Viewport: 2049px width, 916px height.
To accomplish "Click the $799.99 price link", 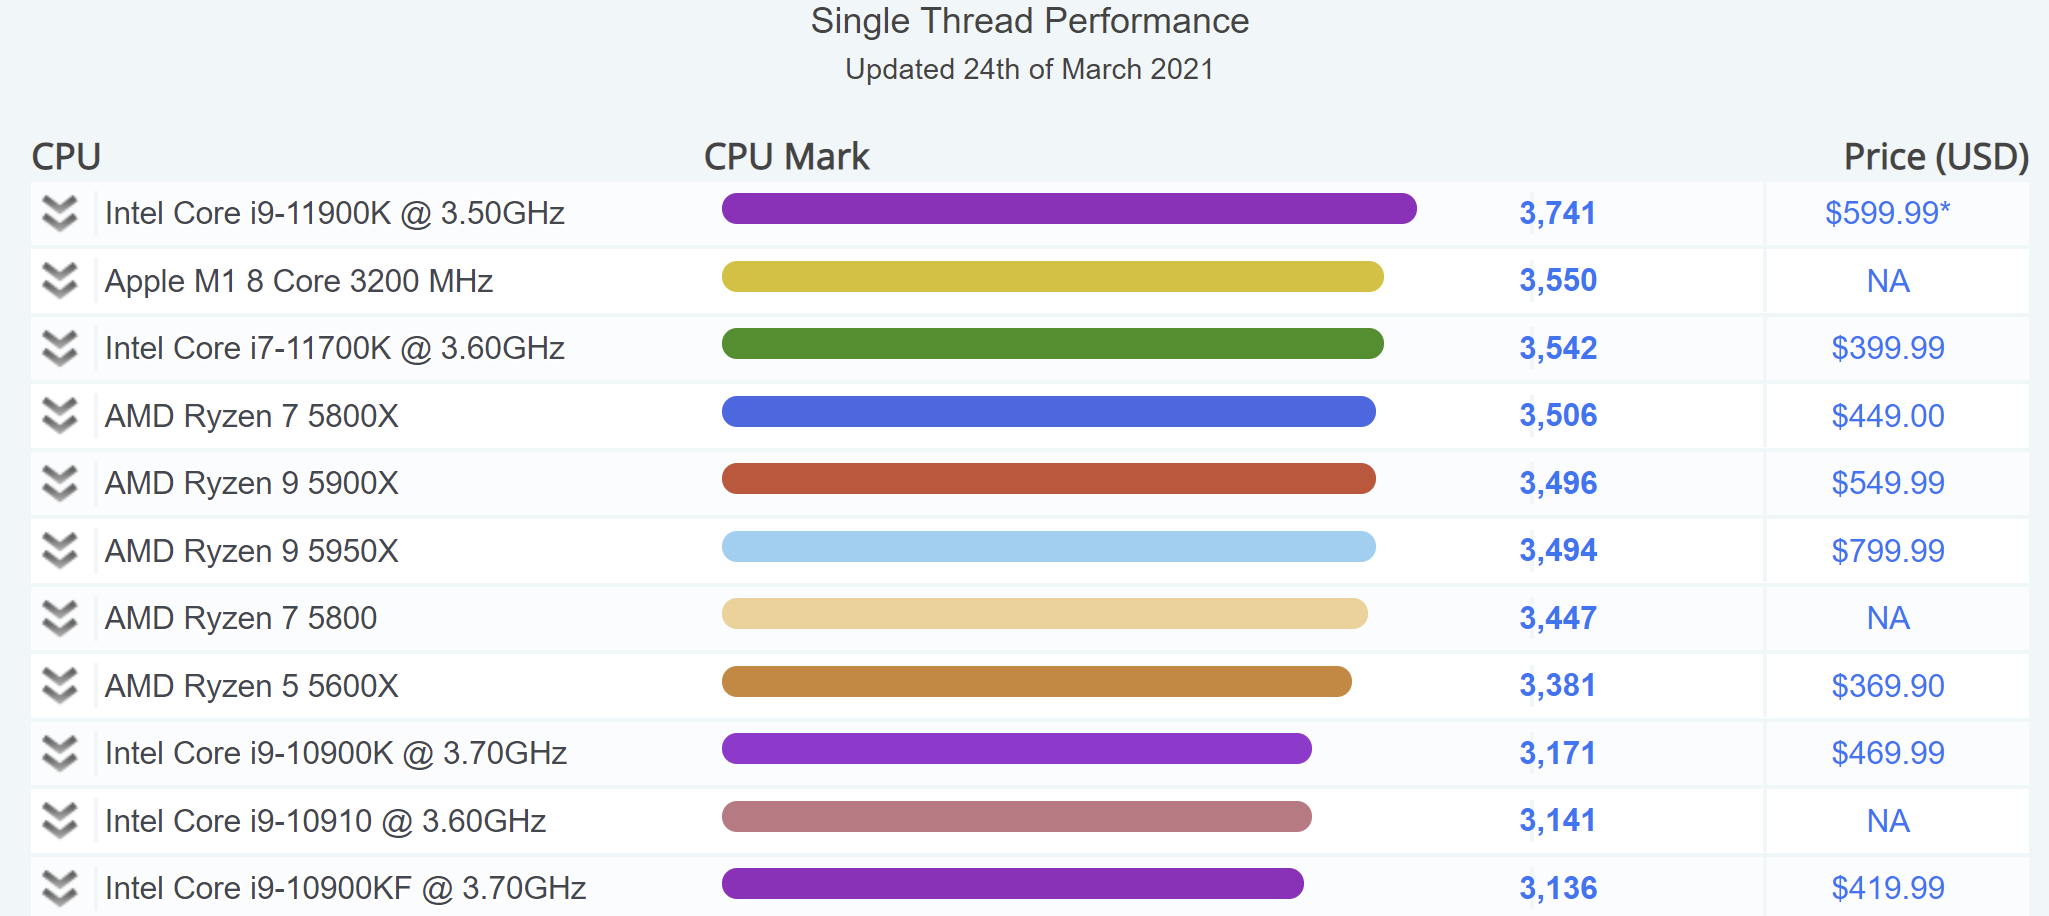I will 1887,551.
